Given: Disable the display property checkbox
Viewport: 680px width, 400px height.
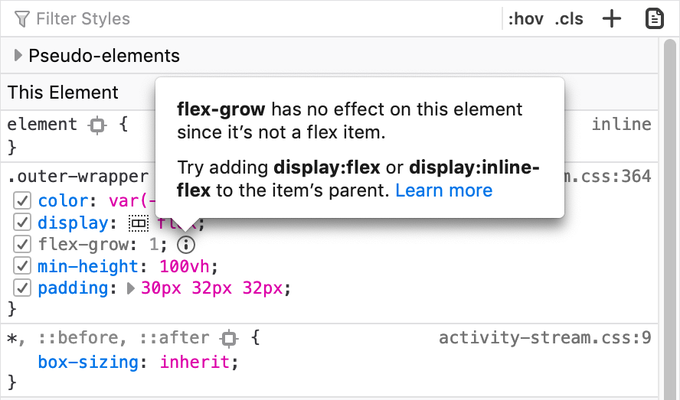Looking at the screenshot, I should [x=23, y=222].
